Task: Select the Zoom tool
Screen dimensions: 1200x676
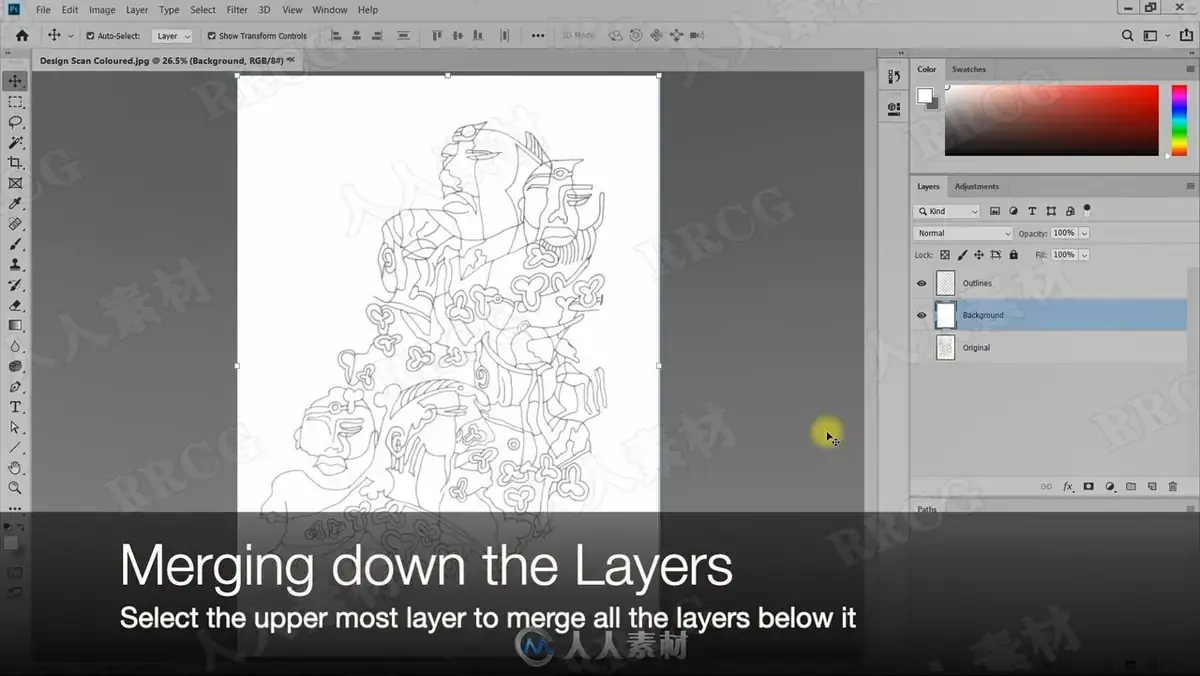Action: [15, 488]
